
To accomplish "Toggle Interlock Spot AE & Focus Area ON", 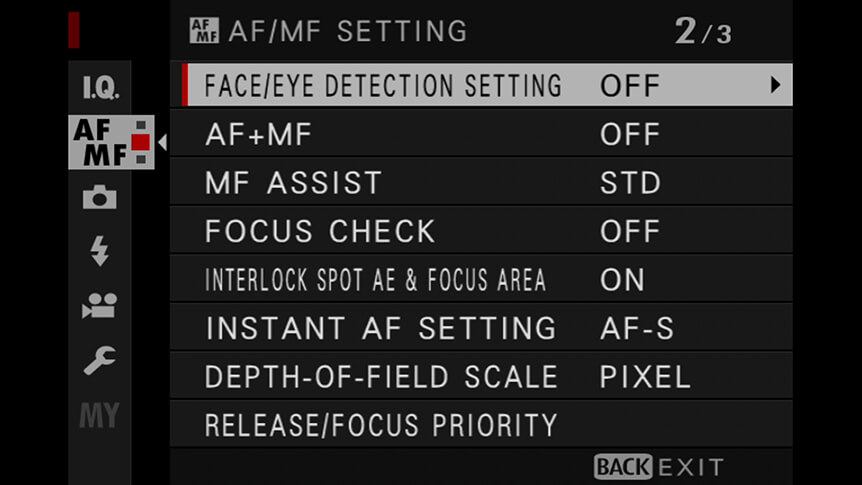I will click(x=622, y=280).
